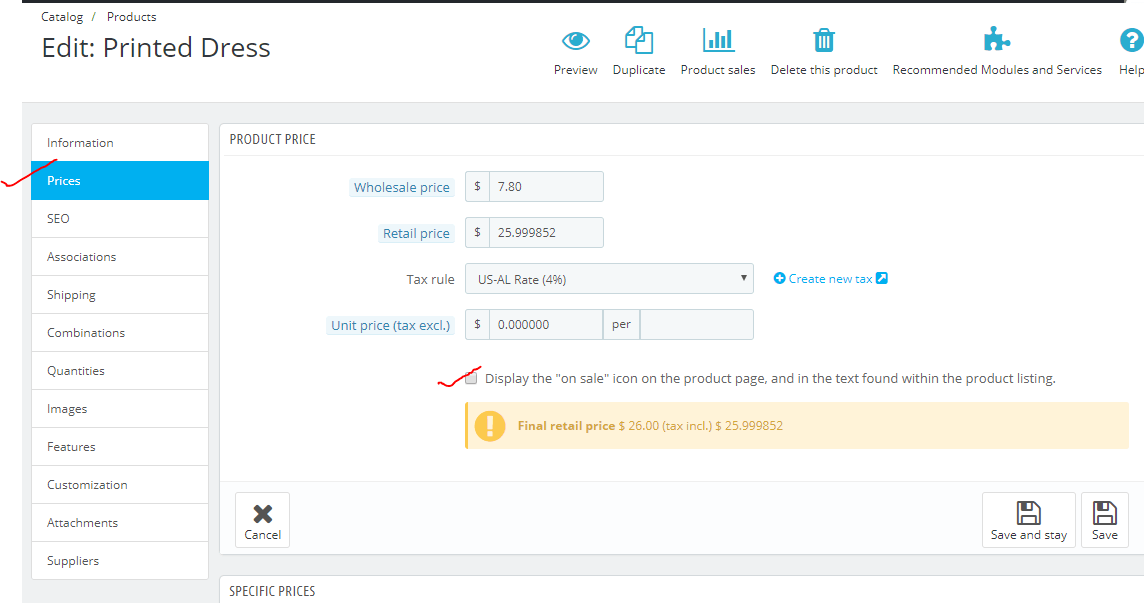The width and height of the screenshot is (1144, 603).
Task: Click the Preview eye icon
Action: [x=576, y=41]
